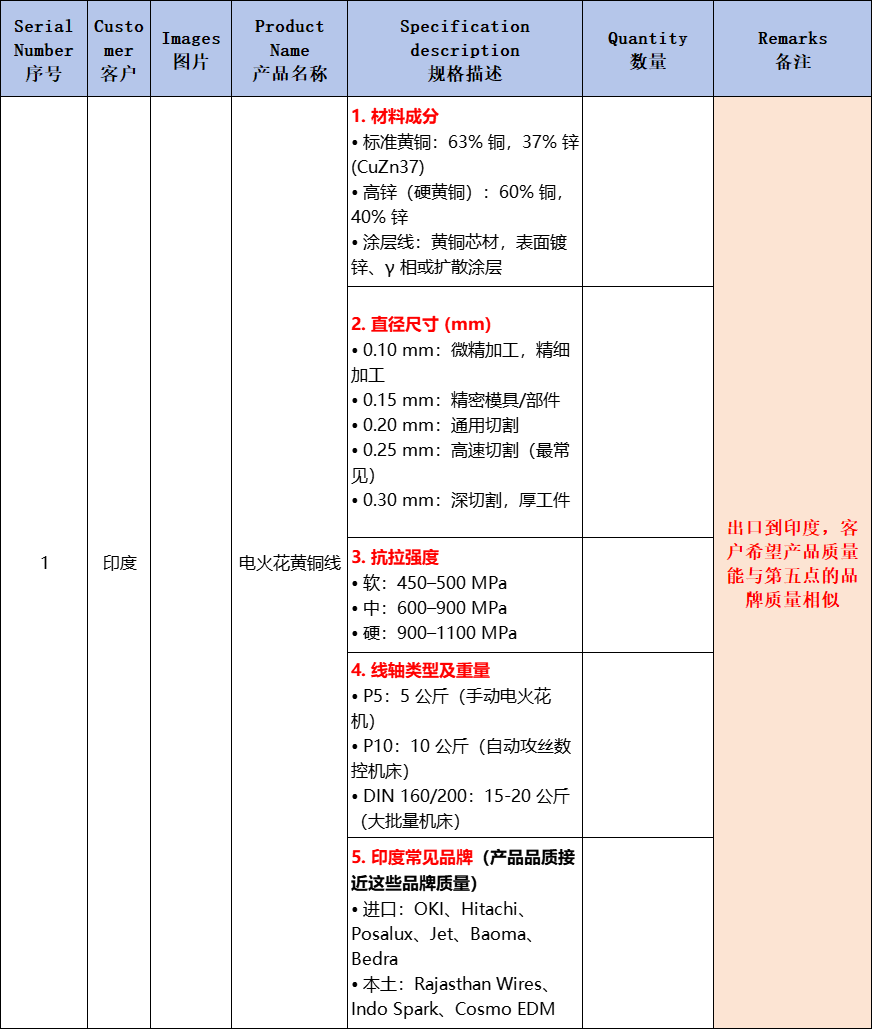Select the Quantity 数量 header cell
This screenshot has height=1029, width=872.
(647, 49)
